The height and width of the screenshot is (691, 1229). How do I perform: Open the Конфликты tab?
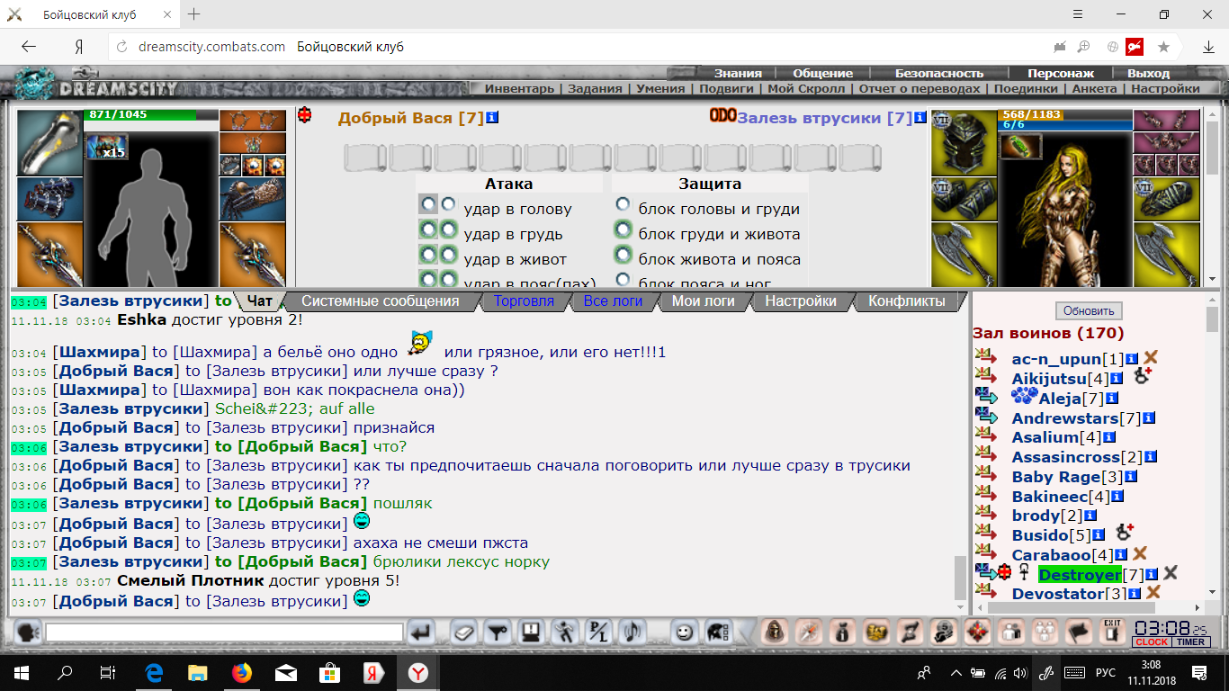pyautogui.click(x=906, y=301)
